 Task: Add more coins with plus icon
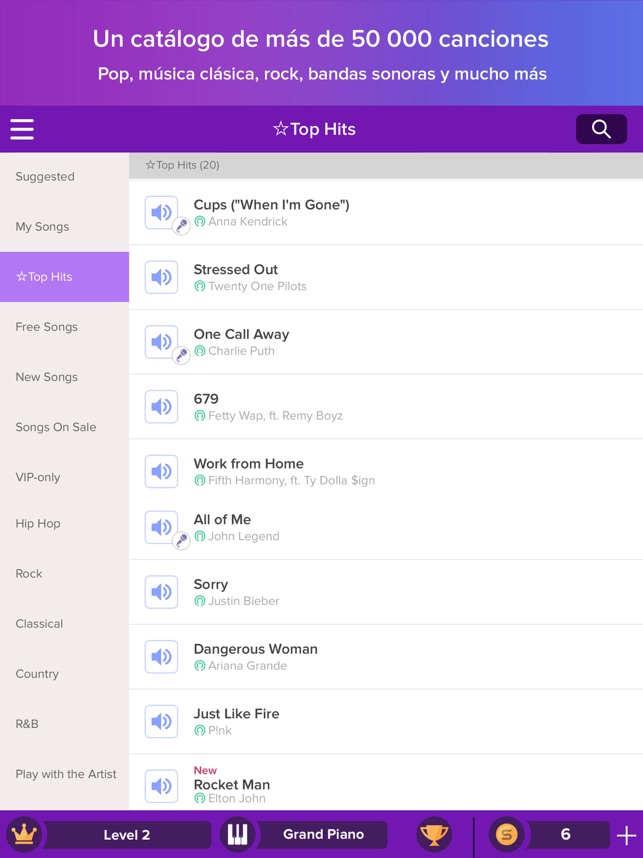[627, 836]
